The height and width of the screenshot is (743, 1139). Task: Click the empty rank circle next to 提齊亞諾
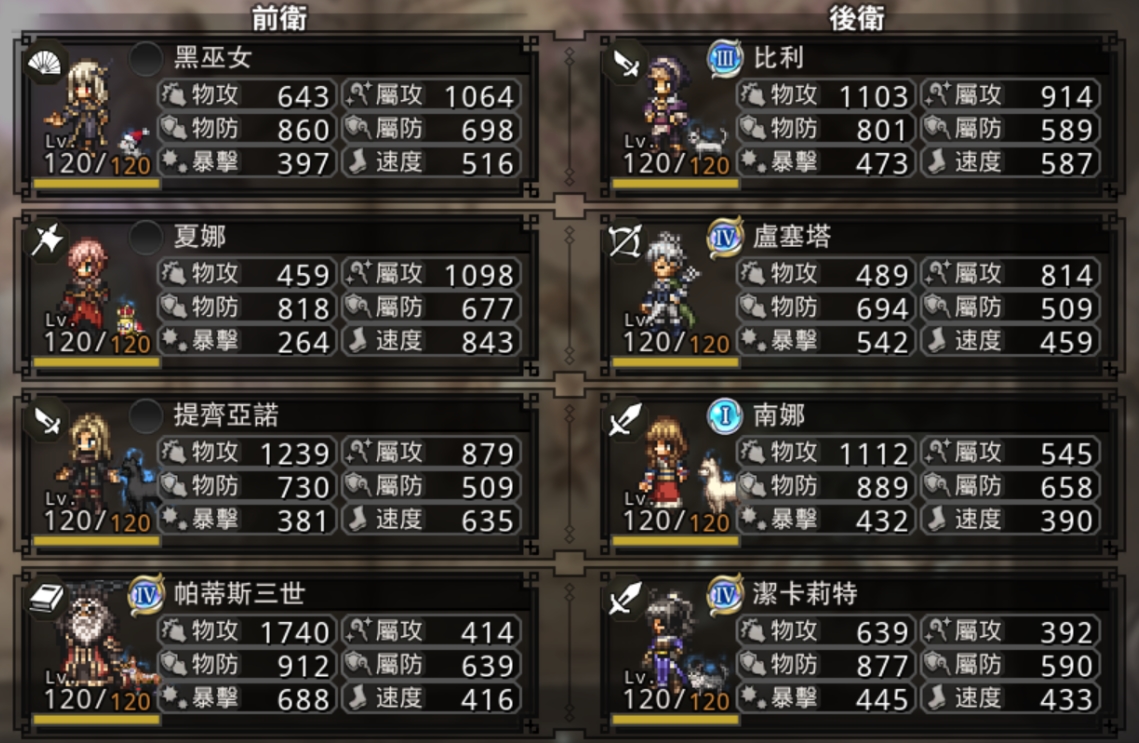145,417
